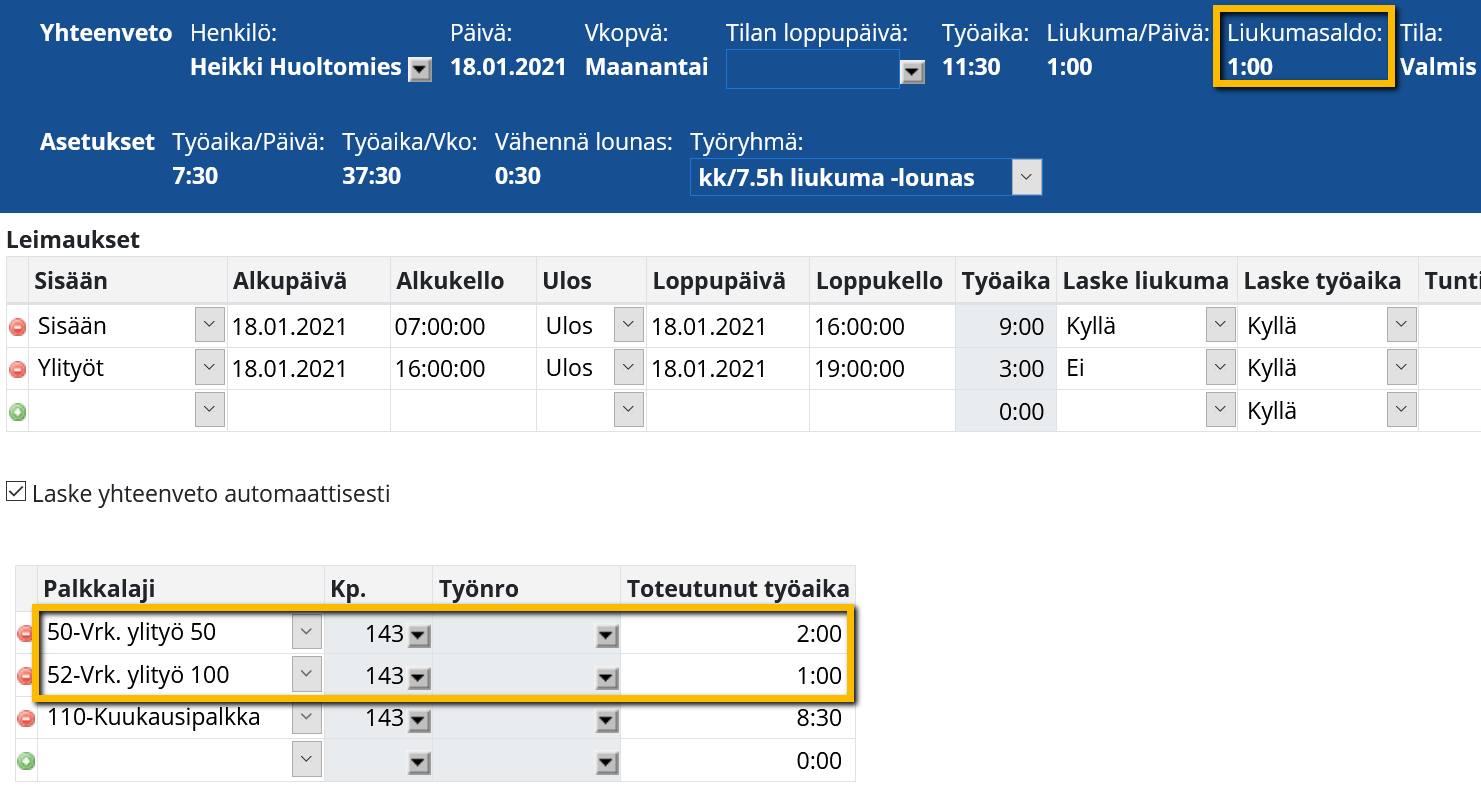Open the Henkilö selector arrow beside Heikki Huoltomies
The width and height of the screenshot is (1481, 786).
(x=420, y=69)
